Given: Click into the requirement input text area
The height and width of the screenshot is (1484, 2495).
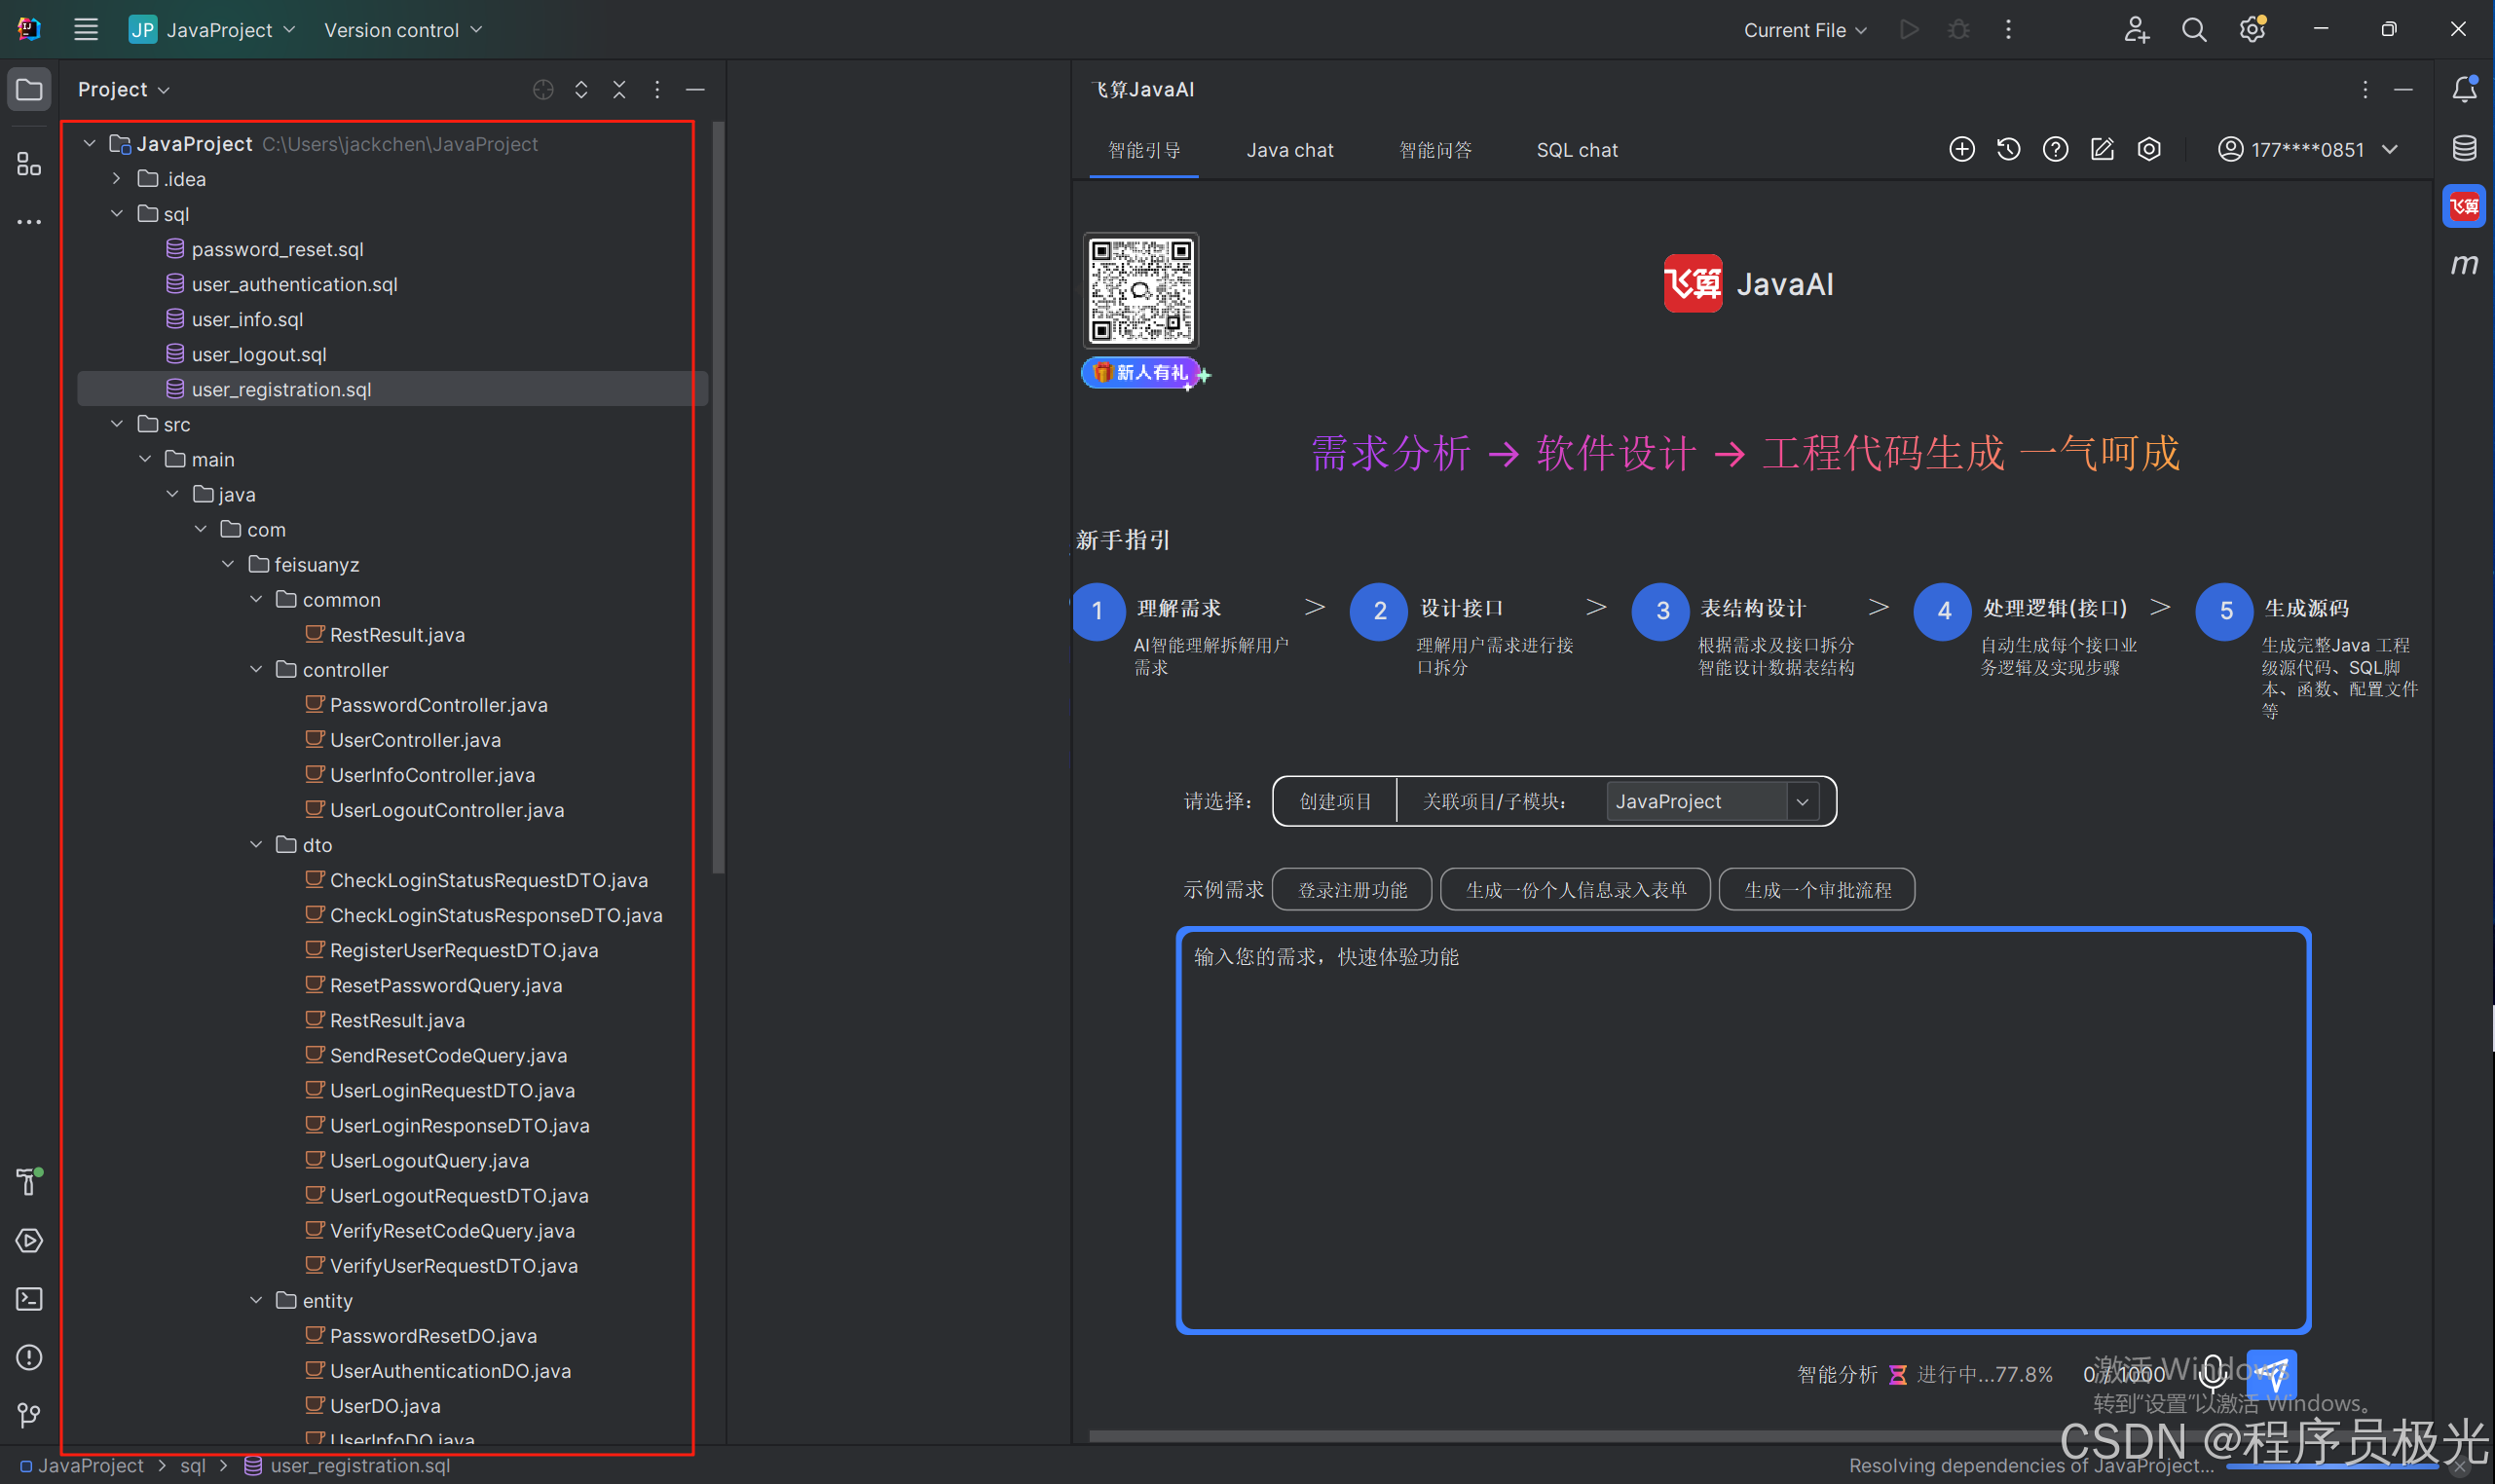Looking at the screenshot, I should [x=1742, y=1130].
